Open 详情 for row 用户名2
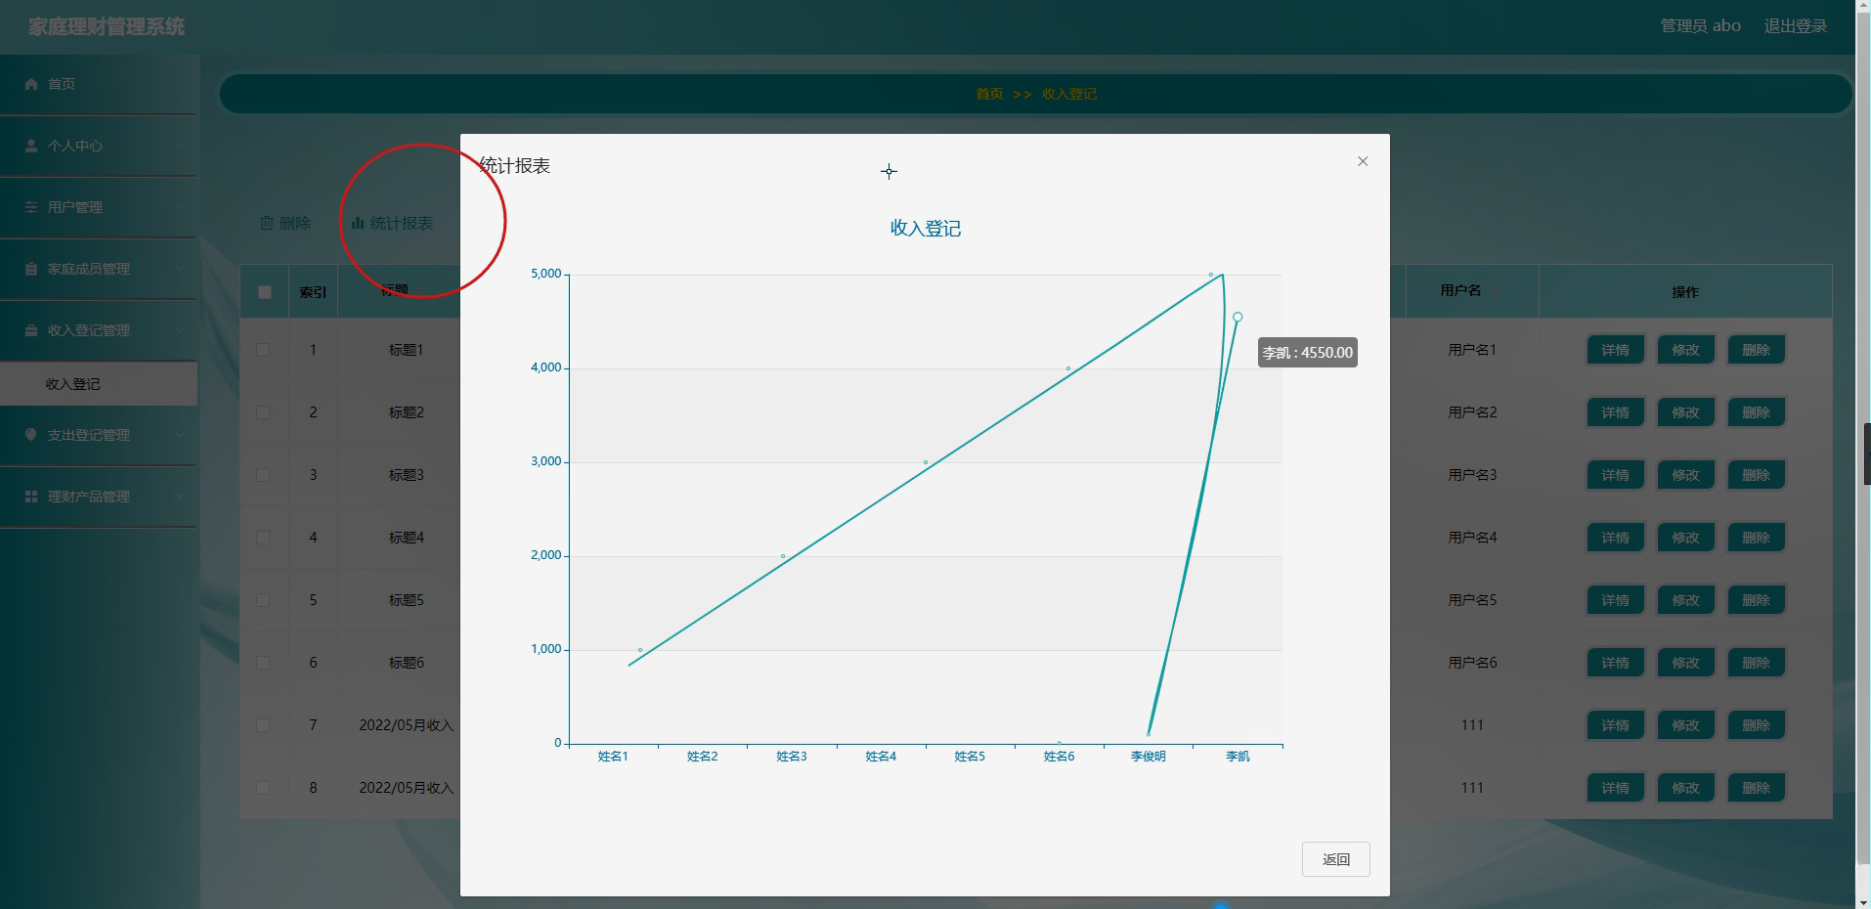Screen dimensions: 1871x909 [x=1615, y=412]
